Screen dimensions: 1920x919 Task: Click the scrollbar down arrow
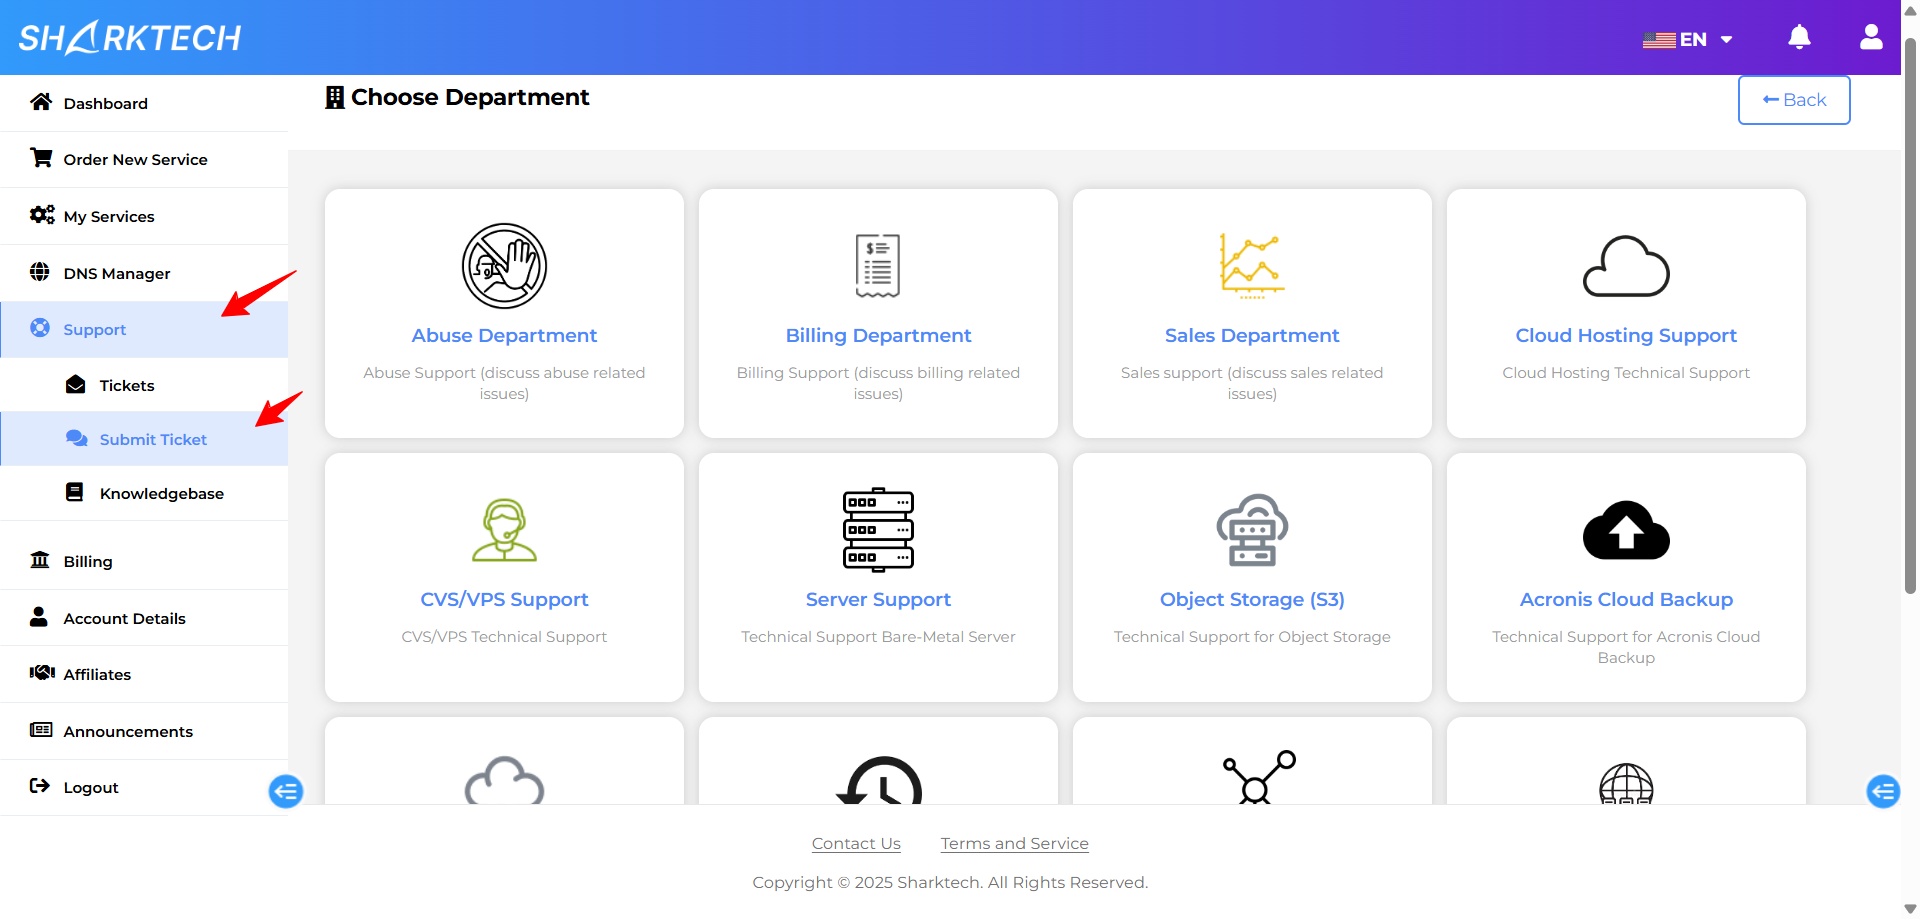click(x=1910, y=909)
